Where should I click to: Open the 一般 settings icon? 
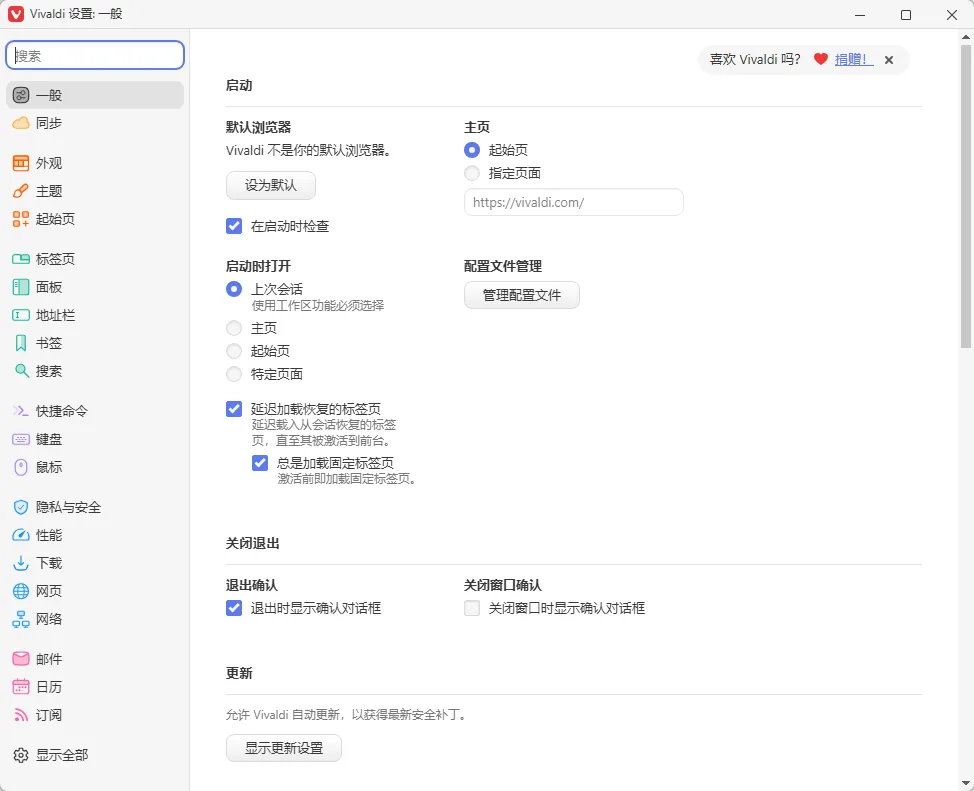click(x=21, y=95)
